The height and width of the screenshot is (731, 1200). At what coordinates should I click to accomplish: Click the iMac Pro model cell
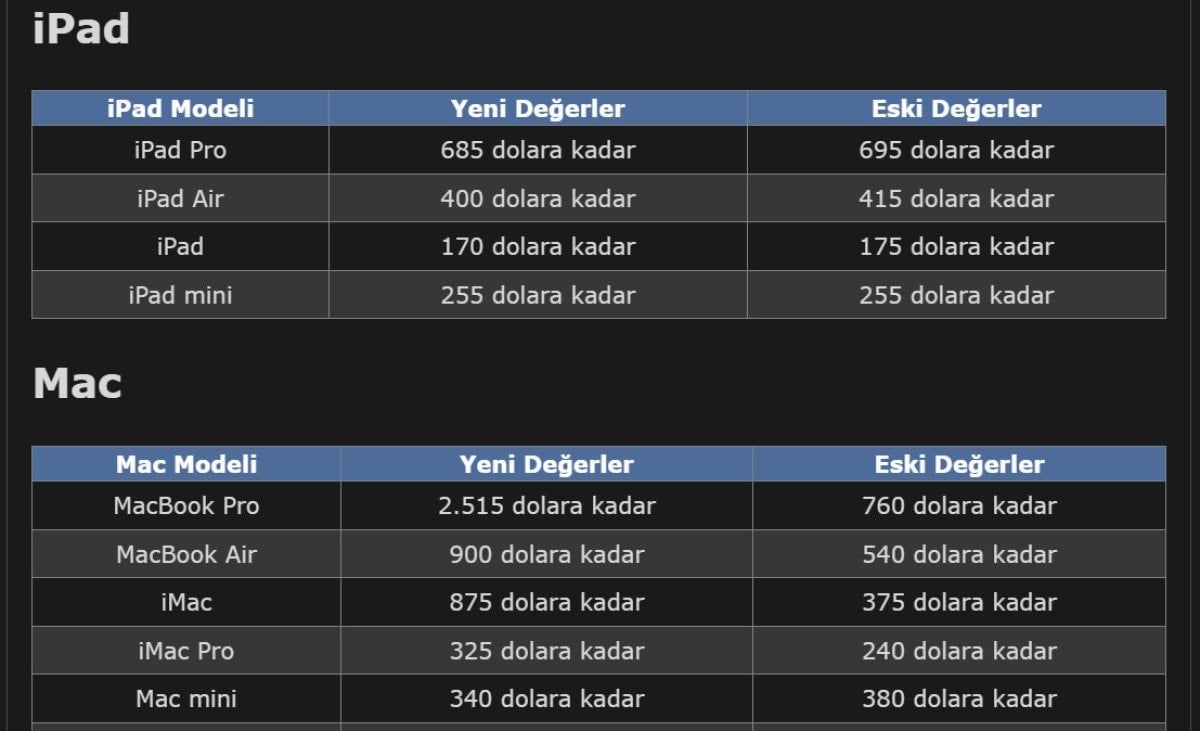click(186, 651)
